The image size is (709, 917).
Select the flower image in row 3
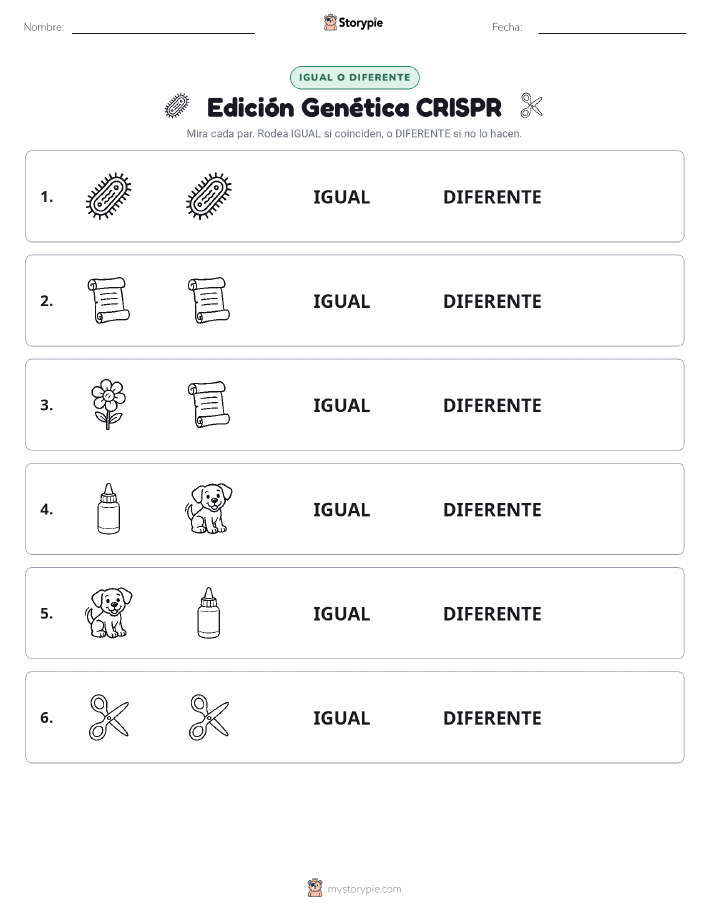pos(108,405)
